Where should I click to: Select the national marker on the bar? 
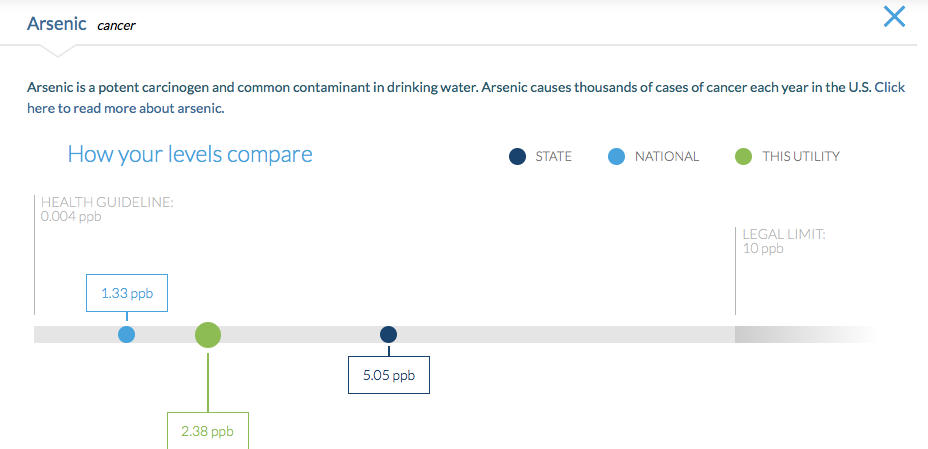[x=127, y=334]
